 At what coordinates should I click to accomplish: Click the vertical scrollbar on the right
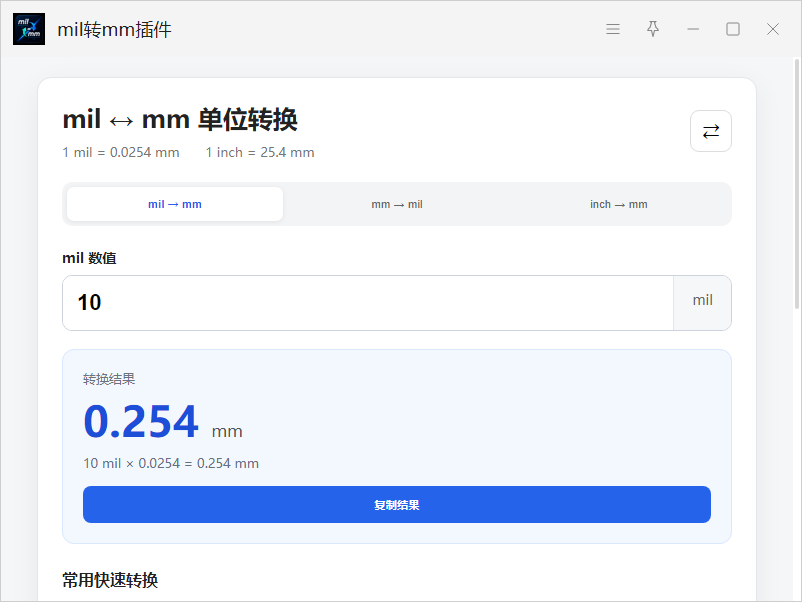click(796, 184)
